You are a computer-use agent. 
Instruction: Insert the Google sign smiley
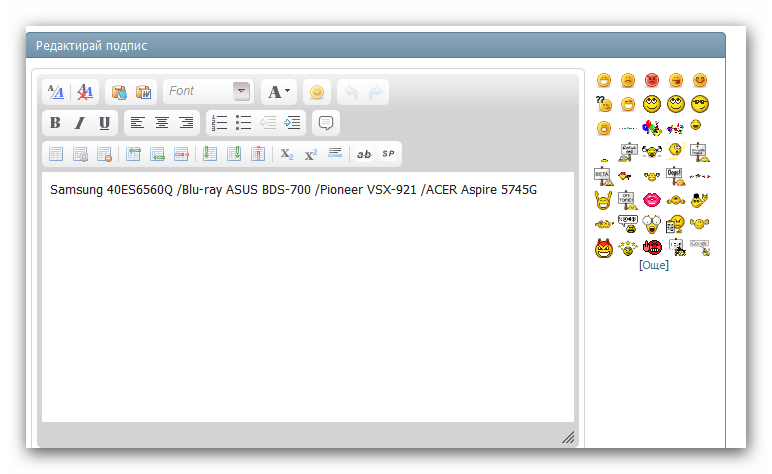pyautogui.click(x=700, y=248)
